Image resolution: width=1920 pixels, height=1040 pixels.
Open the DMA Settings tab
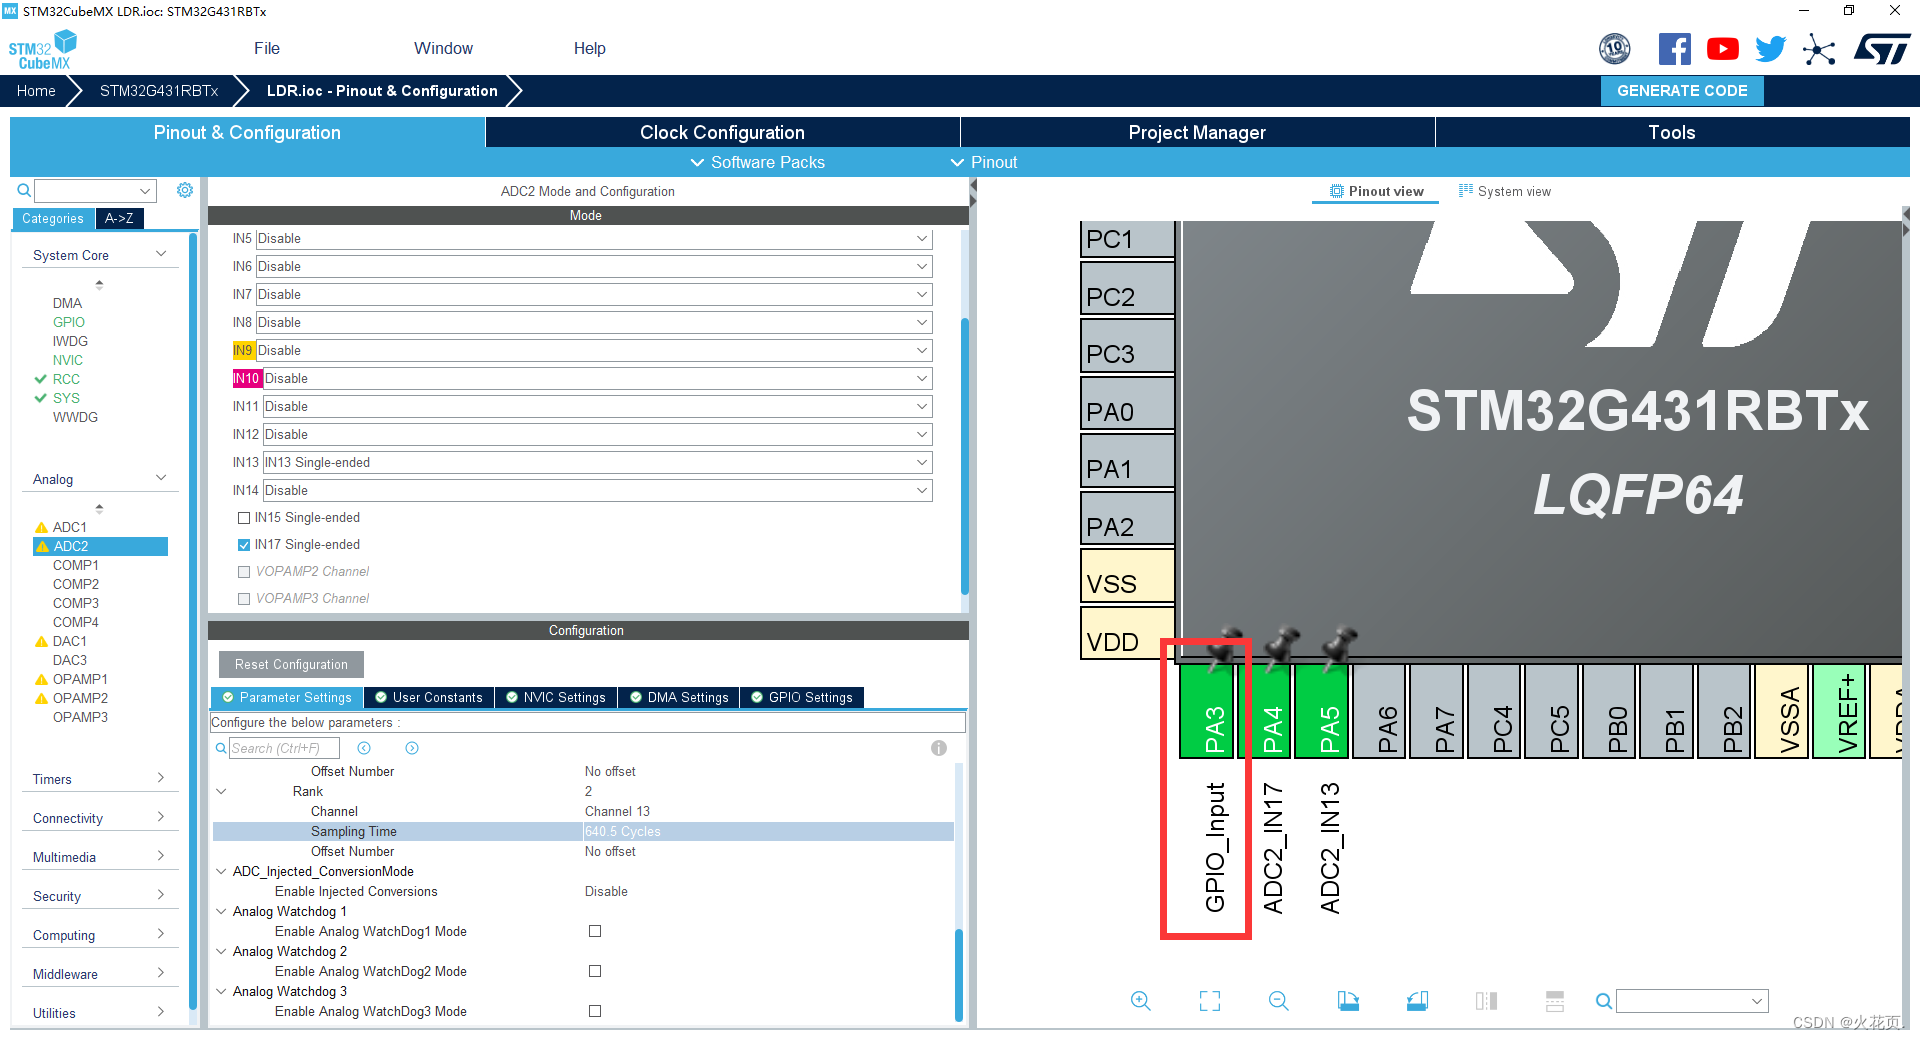679,697
